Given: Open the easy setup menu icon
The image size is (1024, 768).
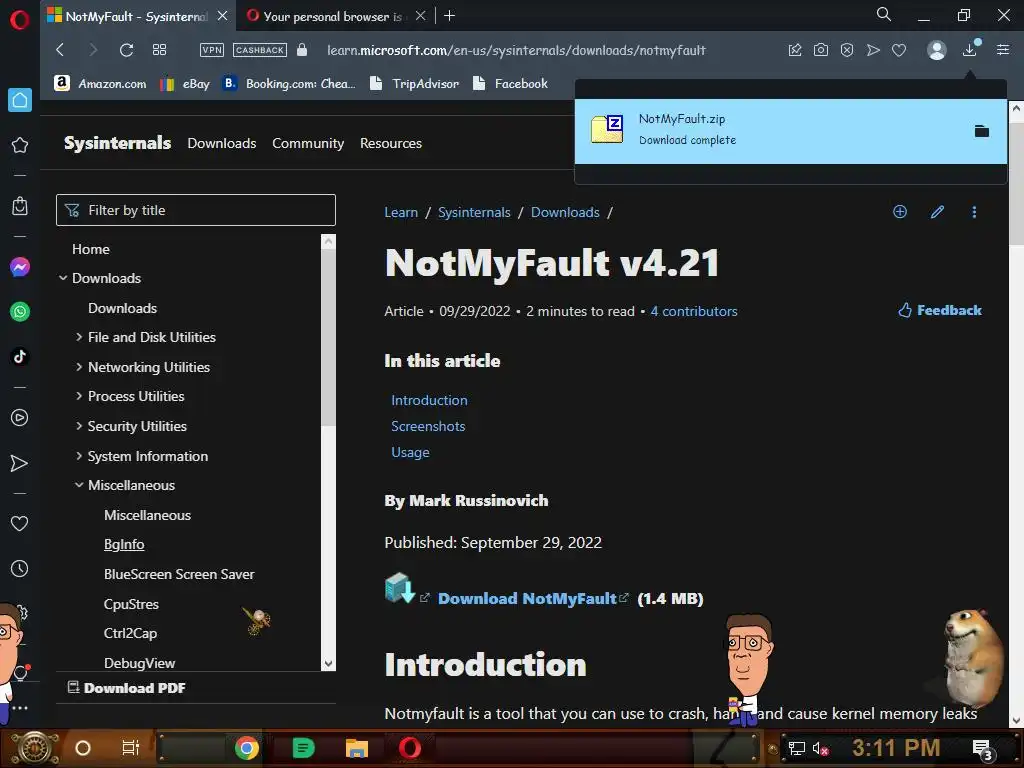Looking at the screenshot, I should click(x=1003, y=50).
